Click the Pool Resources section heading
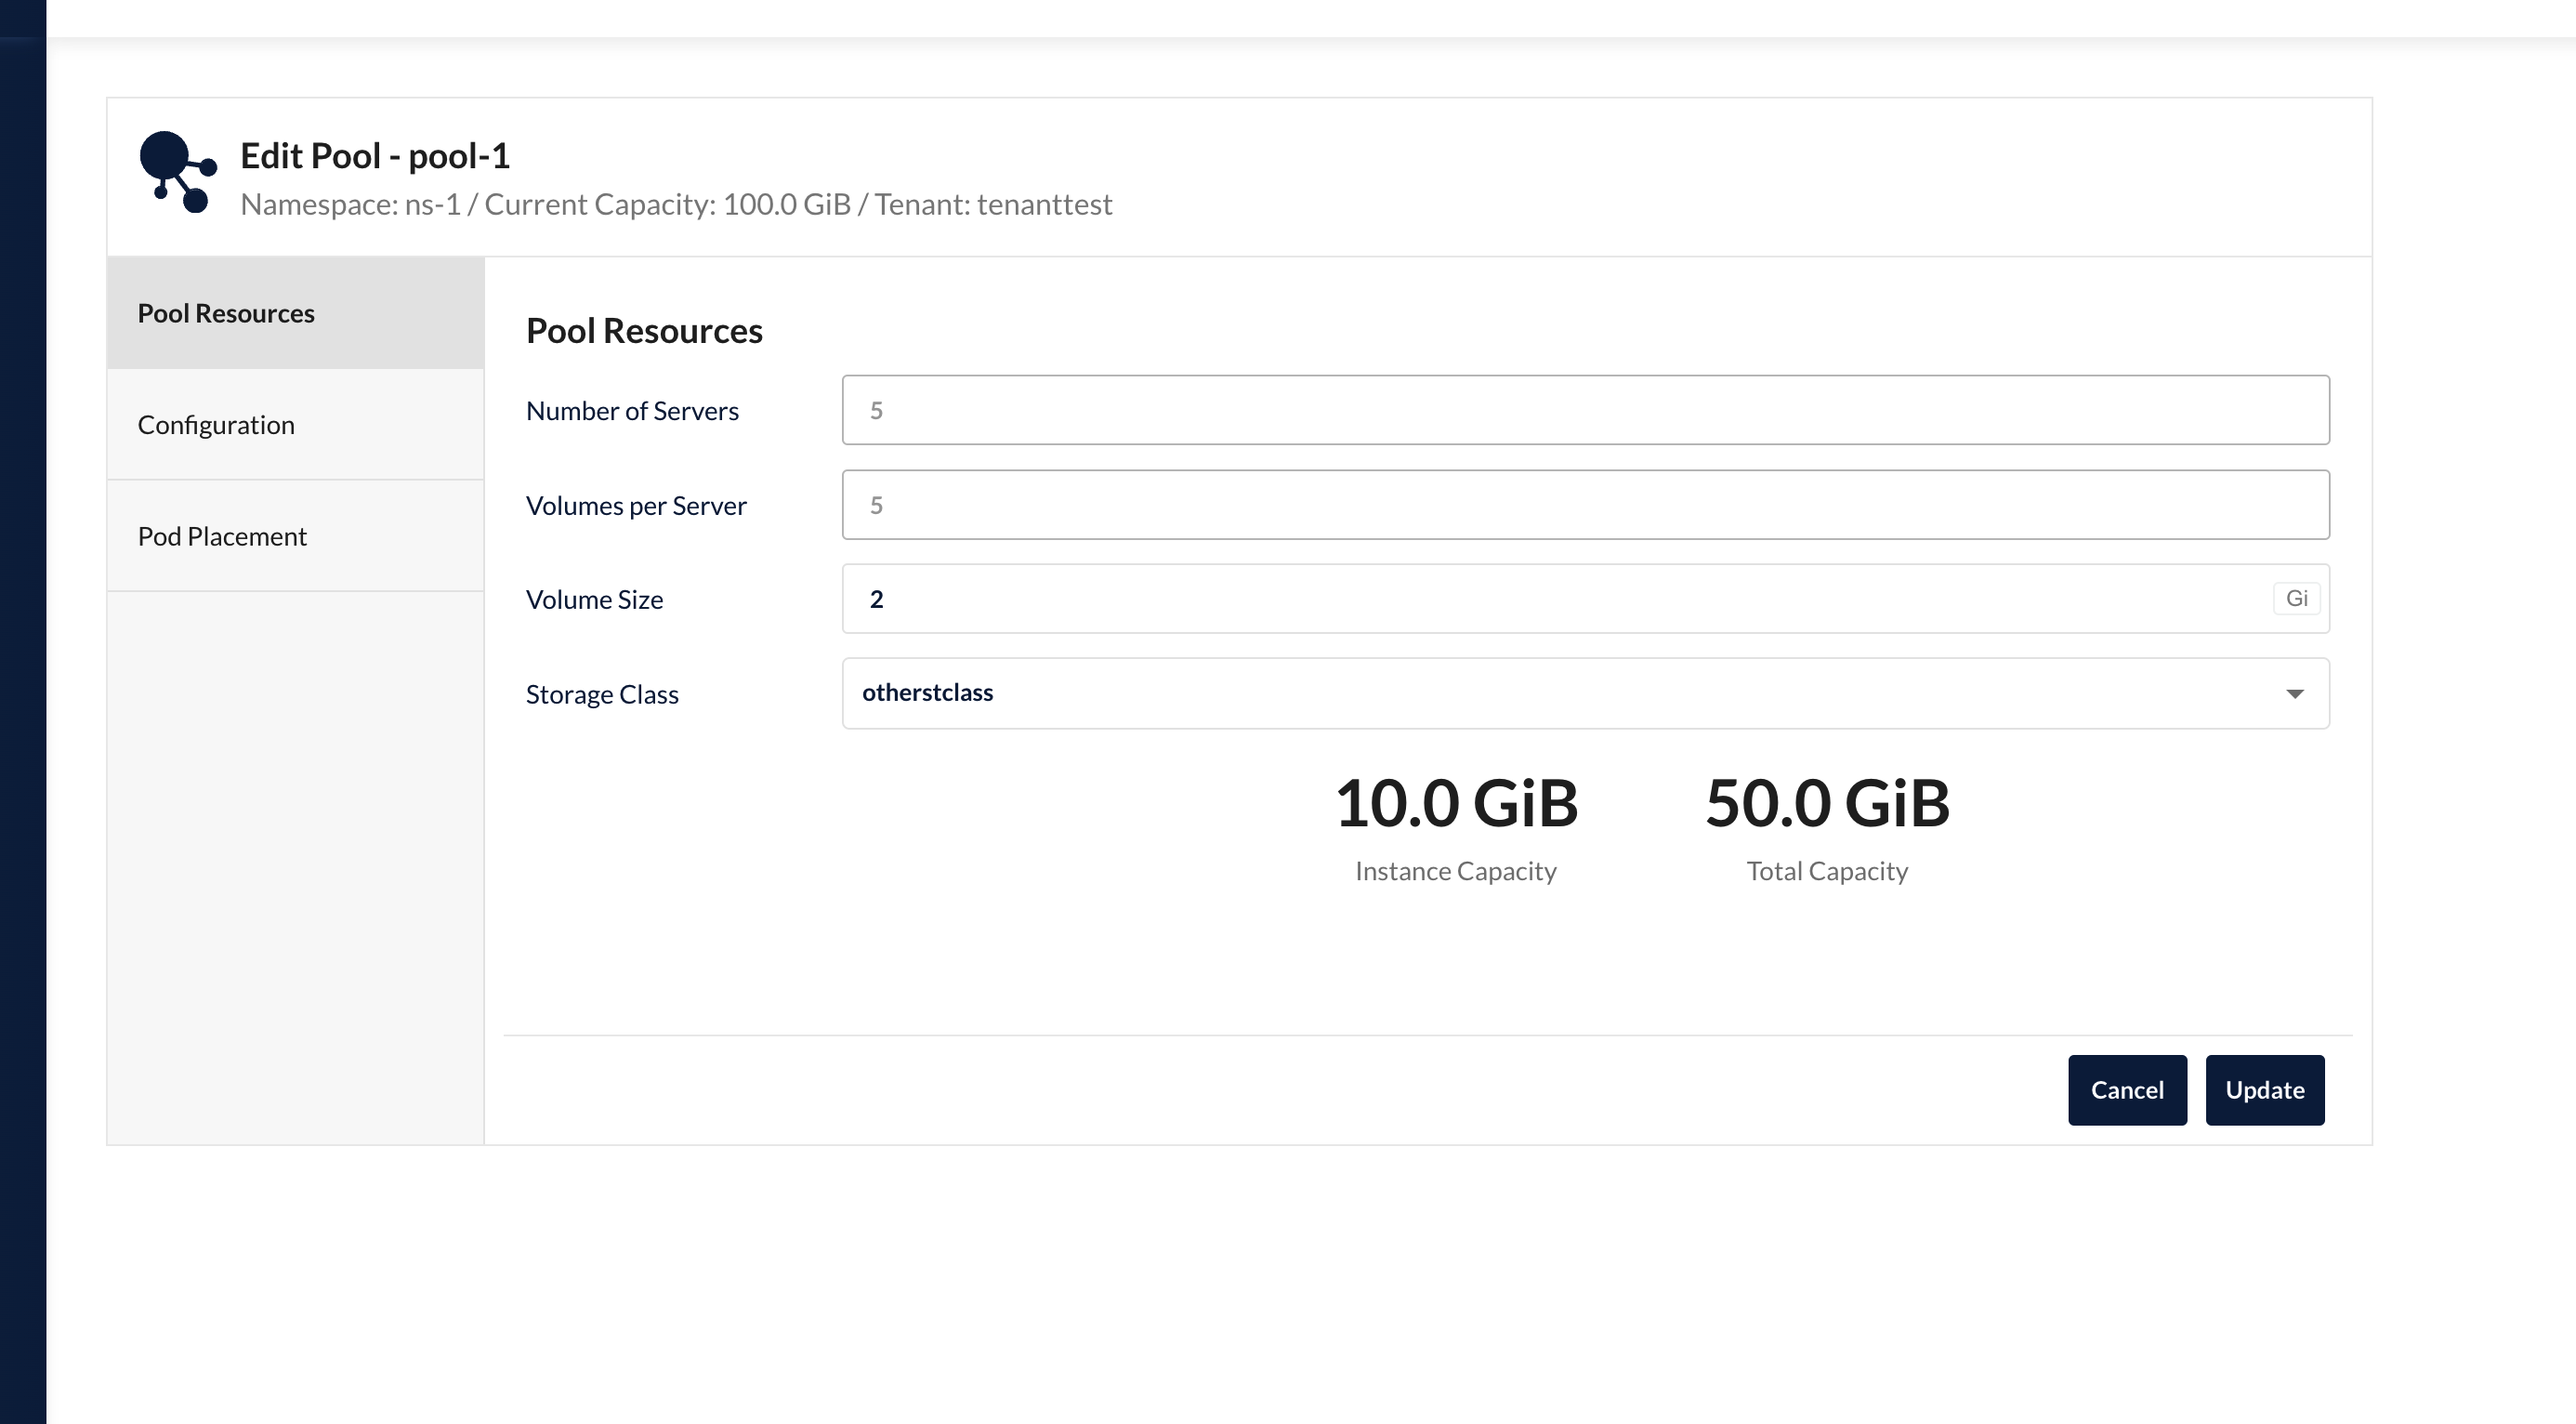The image size is (2576, 1424). (x=644, y=331)
